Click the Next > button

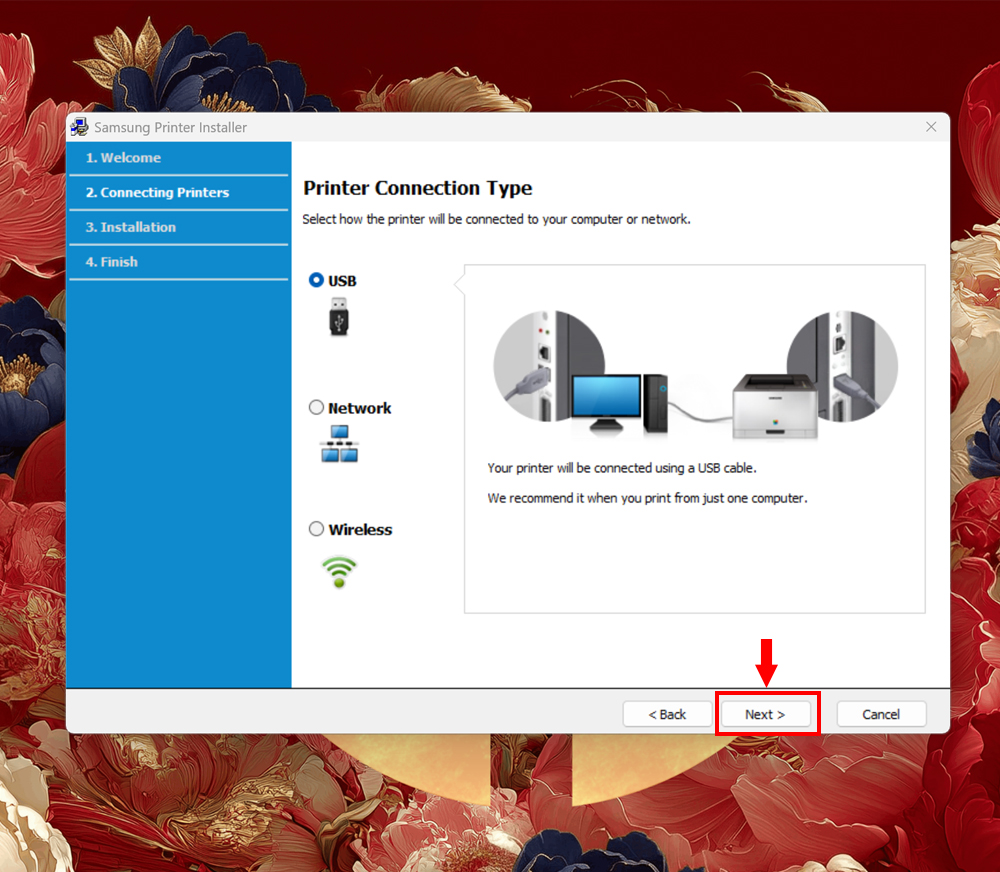765,714
